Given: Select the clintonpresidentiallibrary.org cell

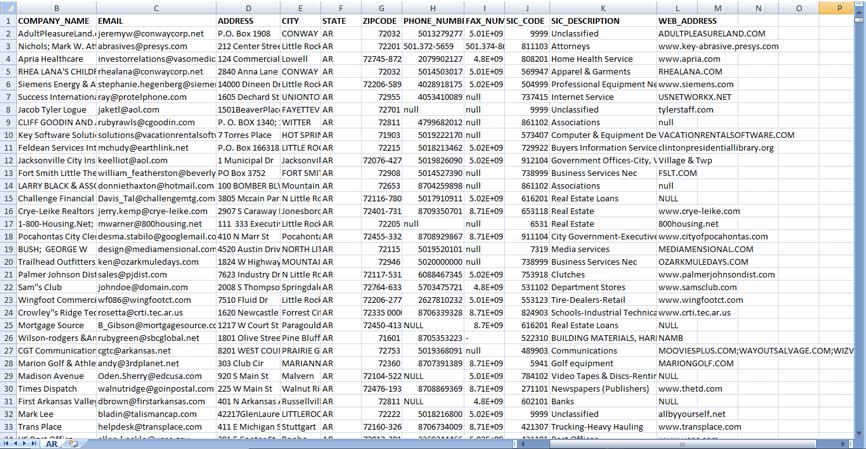Looking at the screenshot, I should click(677, 148).
